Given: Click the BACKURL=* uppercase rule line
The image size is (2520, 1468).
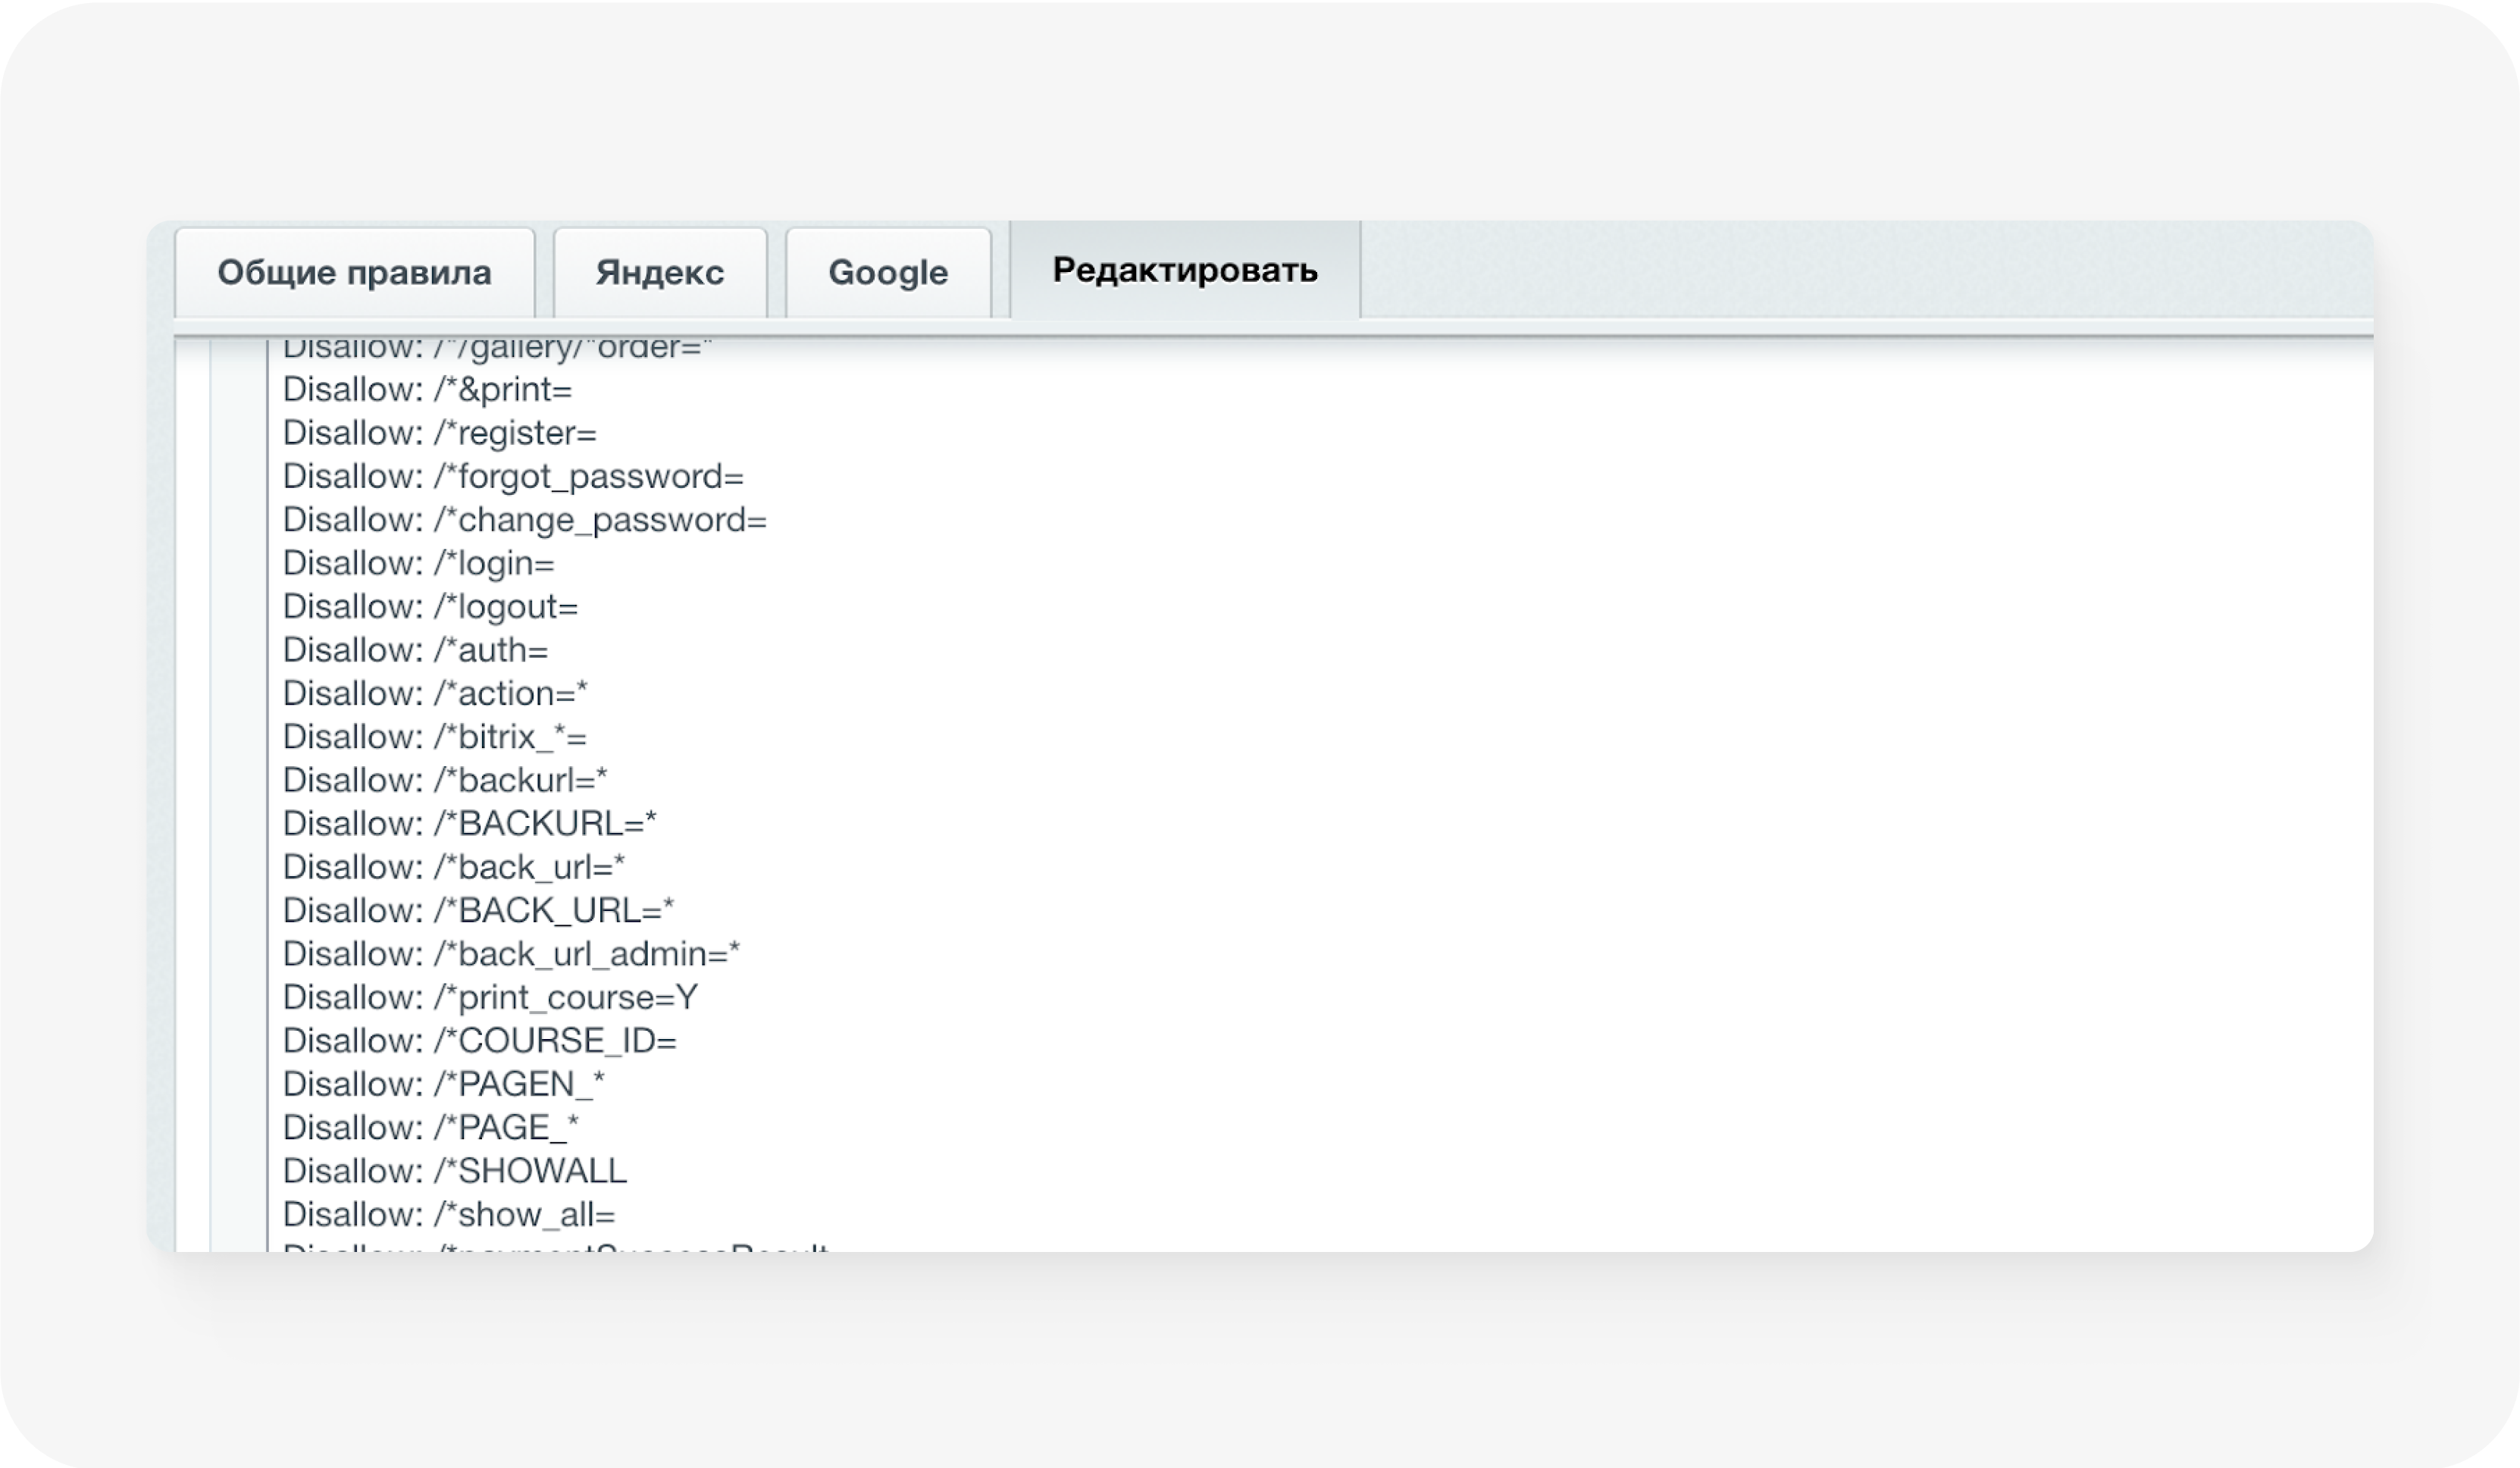Looking at the screenshot, I should pyautogui.click(x=469, y=823).
